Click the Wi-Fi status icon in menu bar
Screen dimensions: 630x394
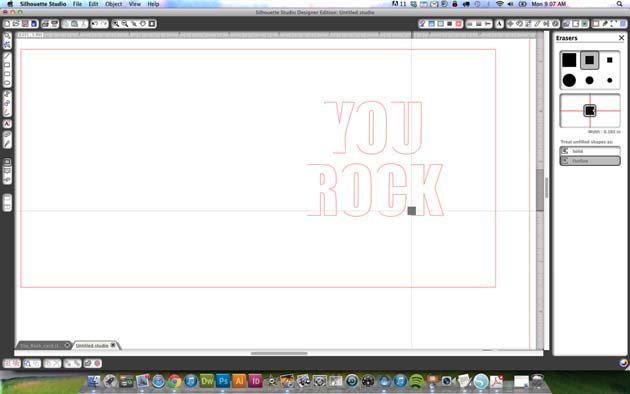point(500,4)
